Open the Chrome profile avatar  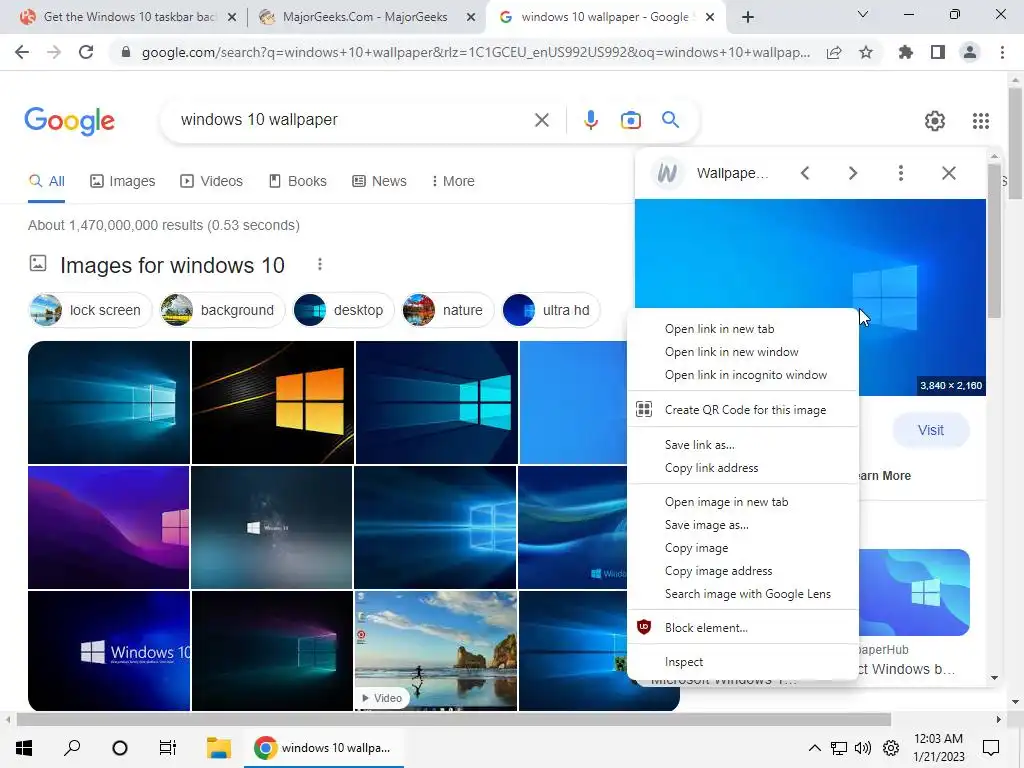click(x=970, y=52)
